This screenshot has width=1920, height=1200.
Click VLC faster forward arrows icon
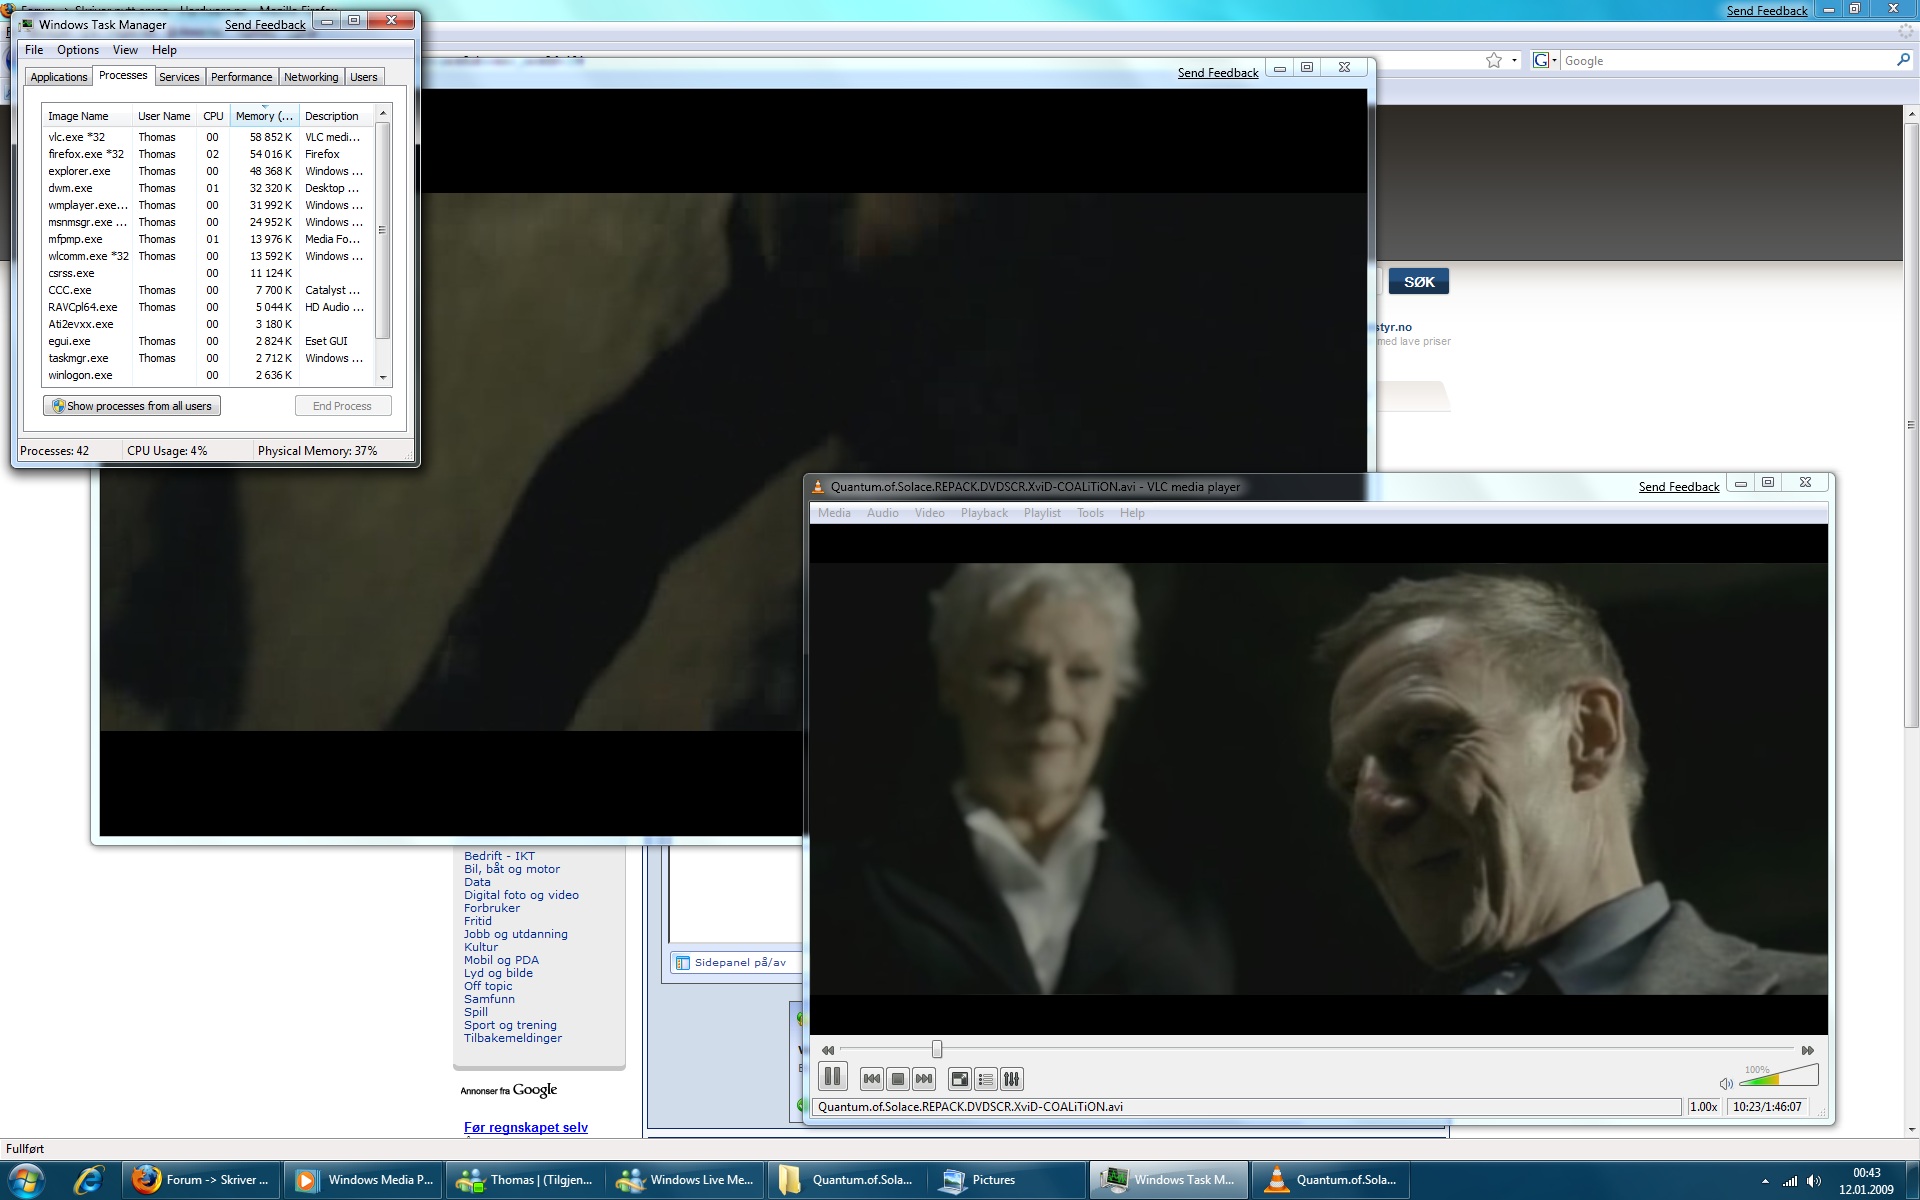click(x=1808, y=1050)
